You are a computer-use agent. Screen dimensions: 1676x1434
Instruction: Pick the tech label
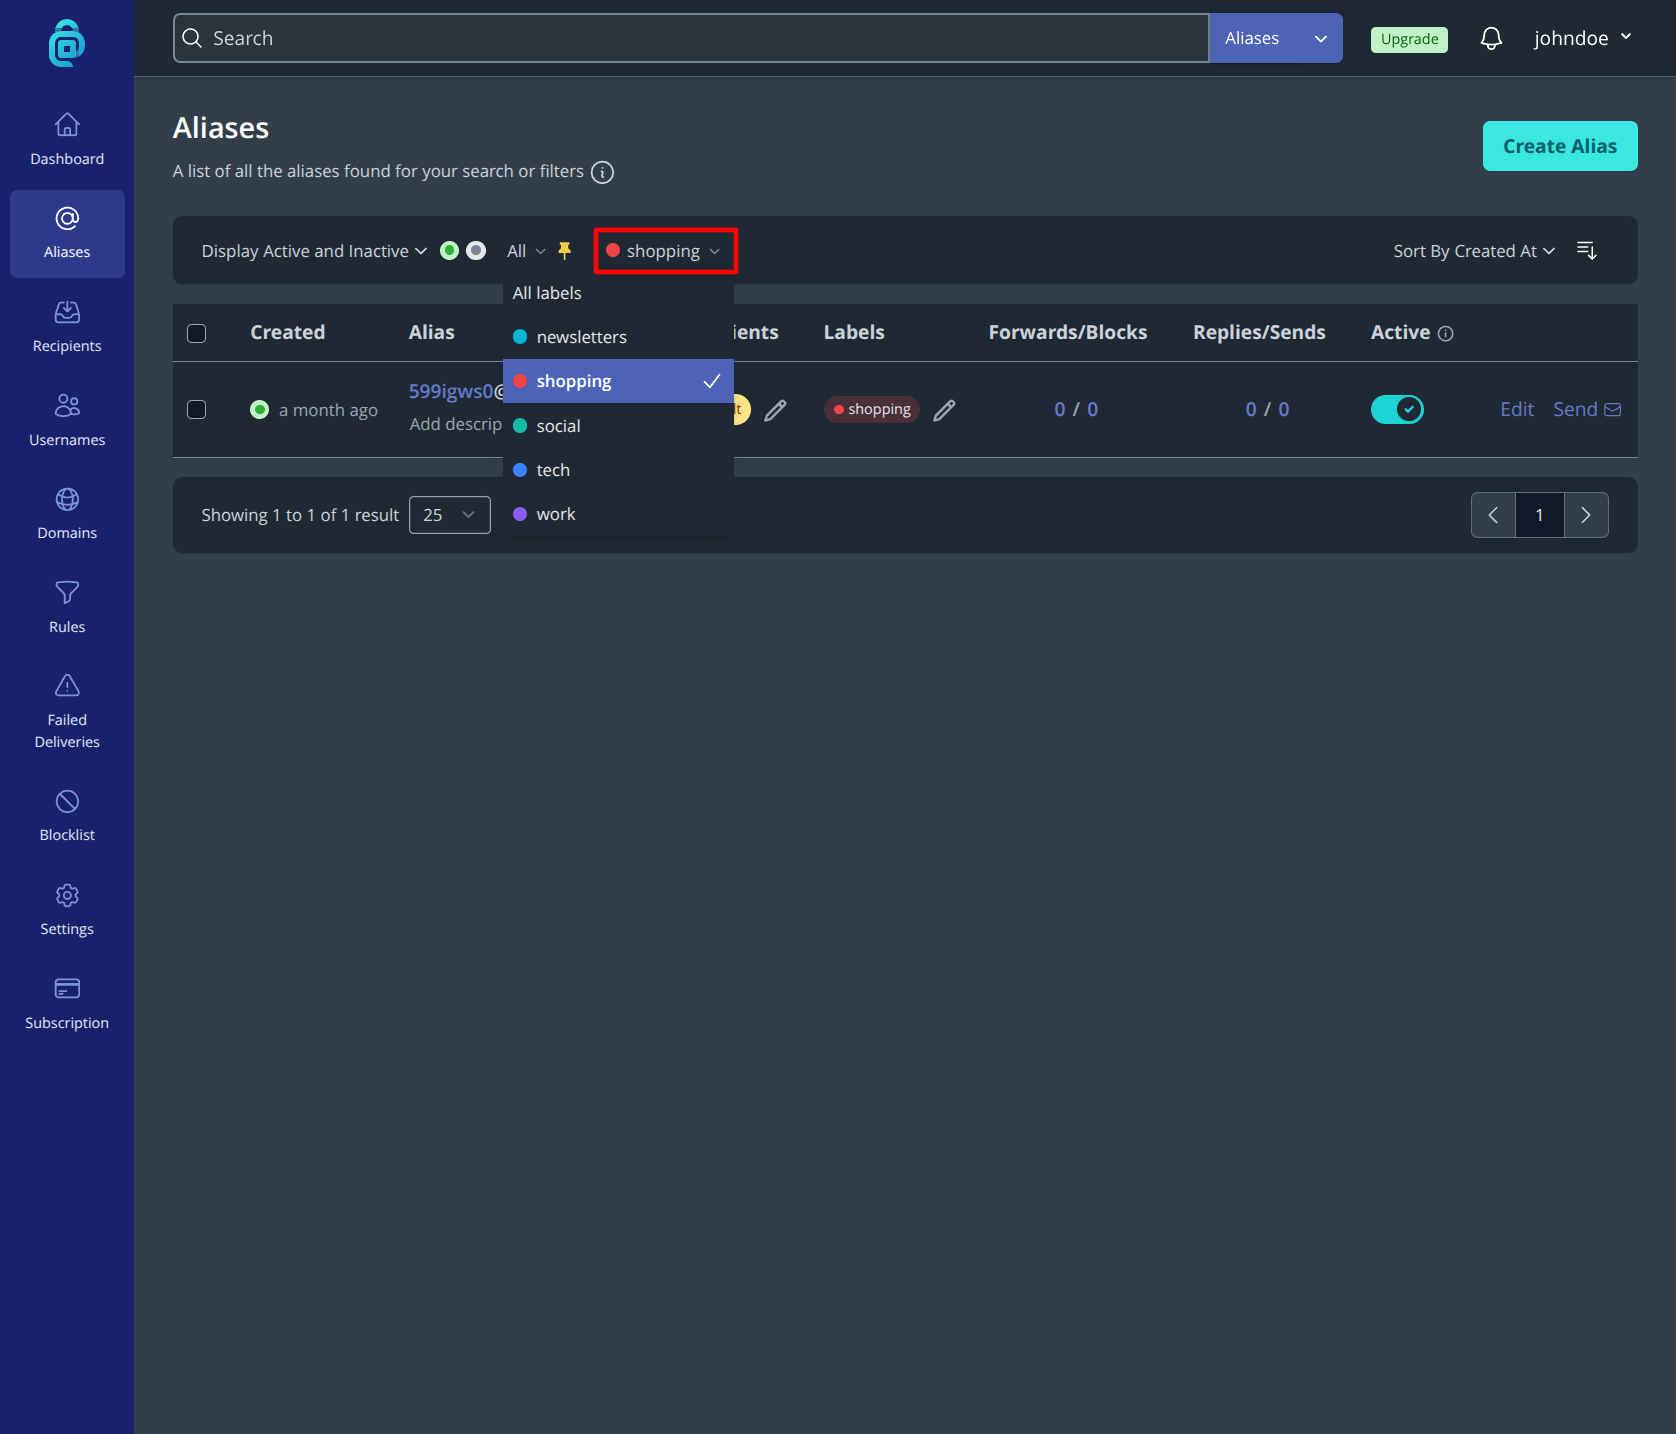(x=618, y=470)
